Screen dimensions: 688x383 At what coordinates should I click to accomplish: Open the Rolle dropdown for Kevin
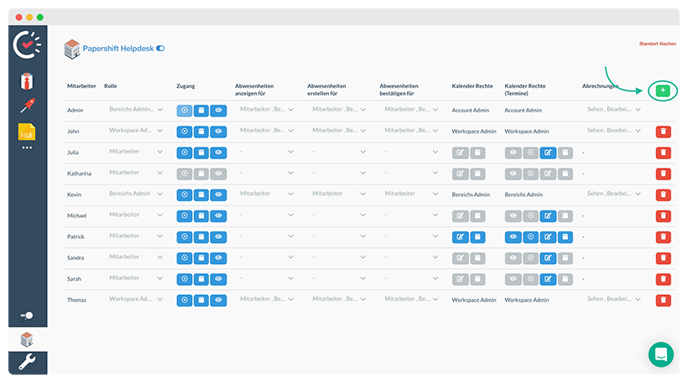[136, 193]
